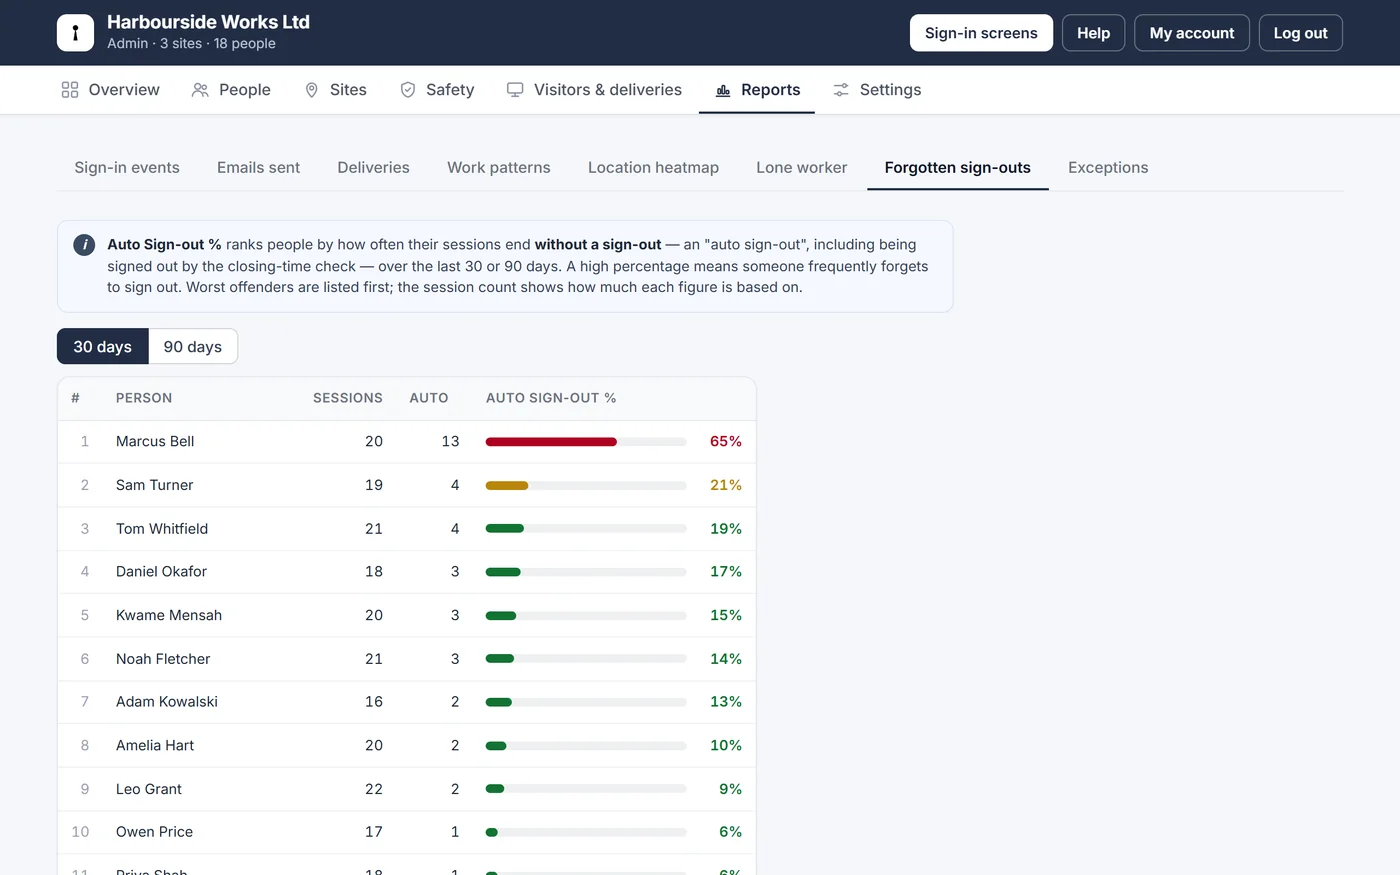Viewport: 1400px width, 875px height.
Task: Select the Kwame Mensah row name
Action: 169,615
